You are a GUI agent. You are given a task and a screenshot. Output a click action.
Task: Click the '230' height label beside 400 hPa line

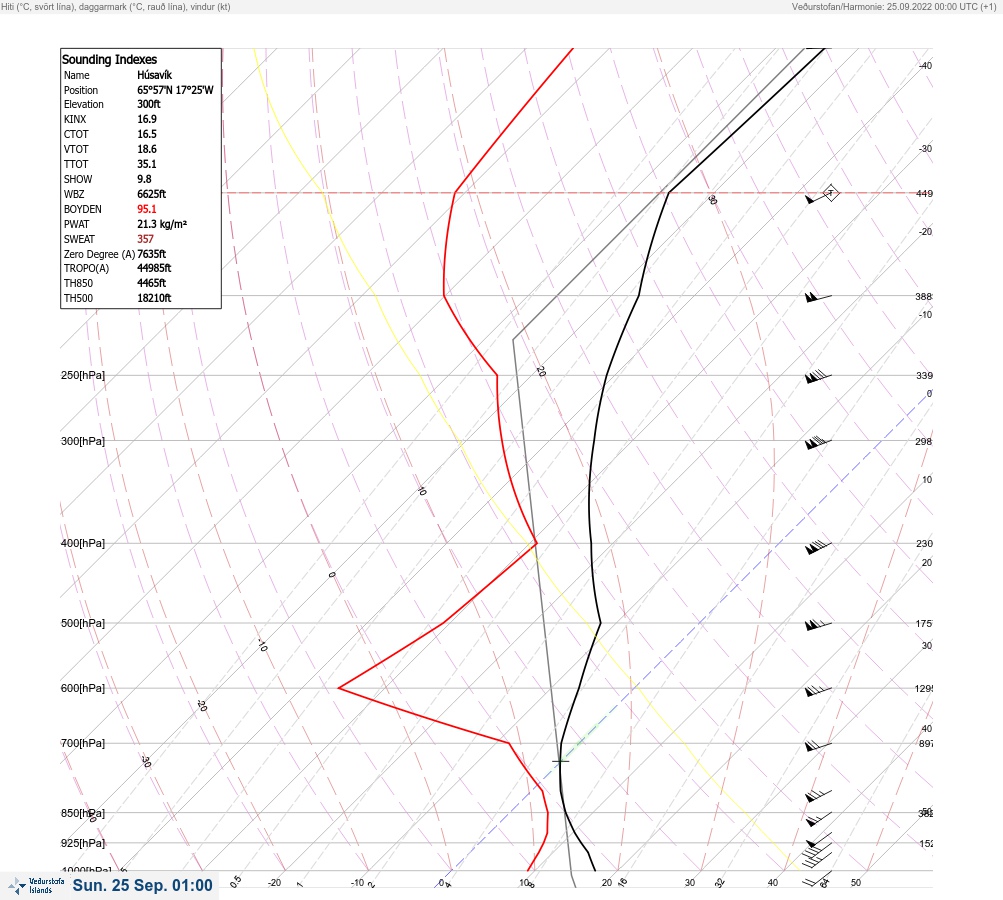point(924,544)
